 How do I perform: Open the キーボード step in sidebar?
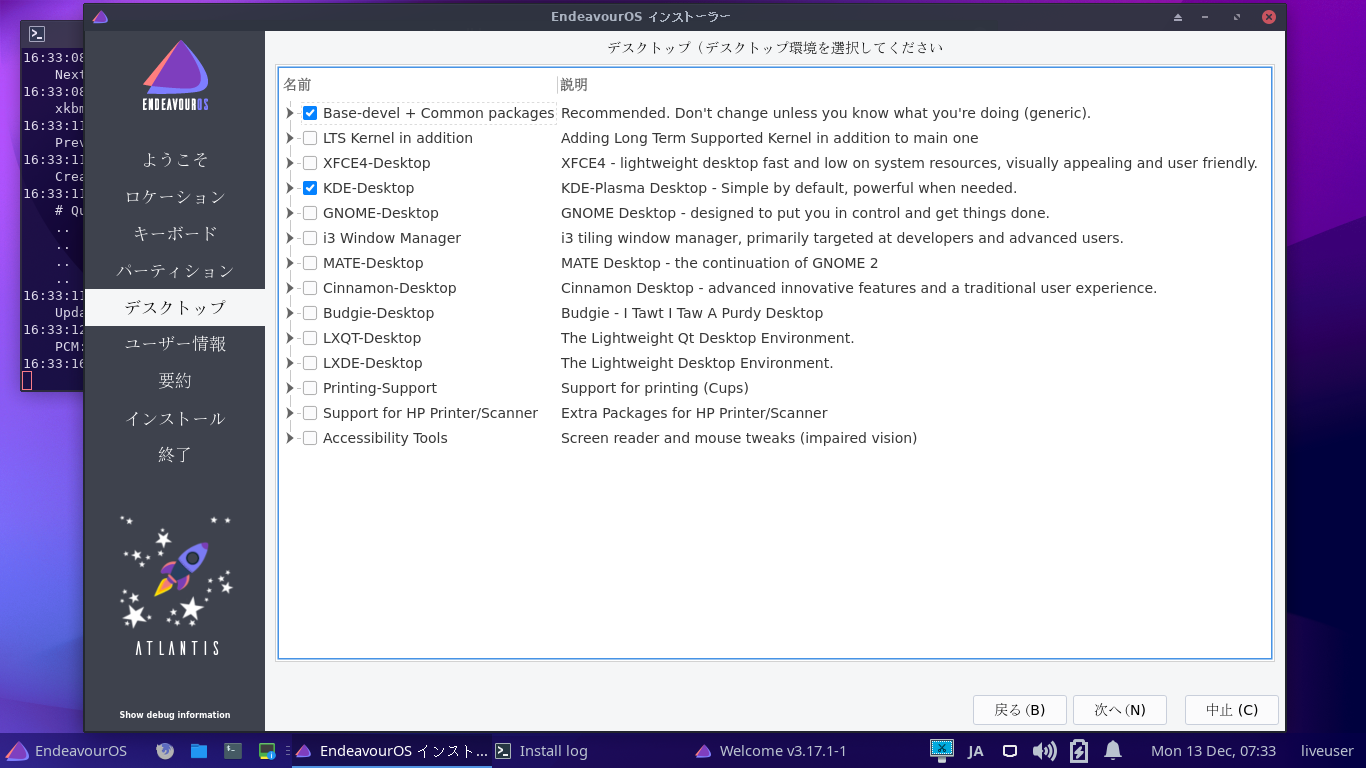point(175,234)
